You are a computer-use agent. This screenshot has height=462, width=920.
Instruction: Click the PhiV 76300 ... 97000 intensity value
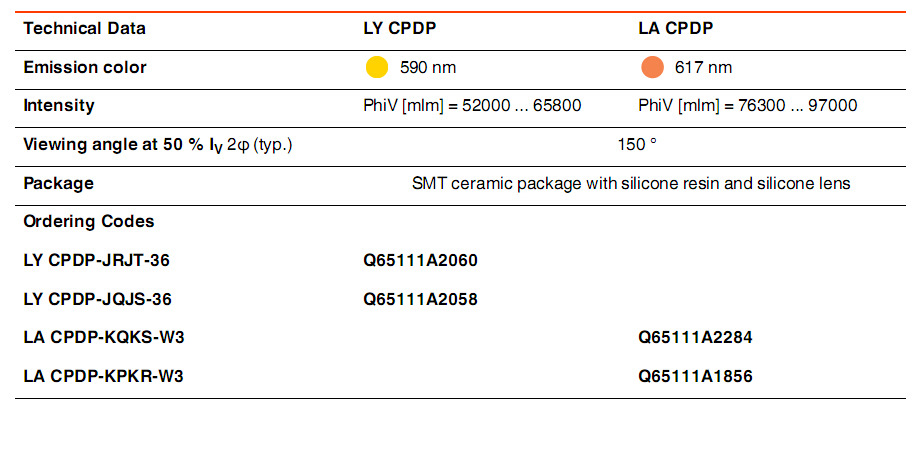[x=748, y=106]
